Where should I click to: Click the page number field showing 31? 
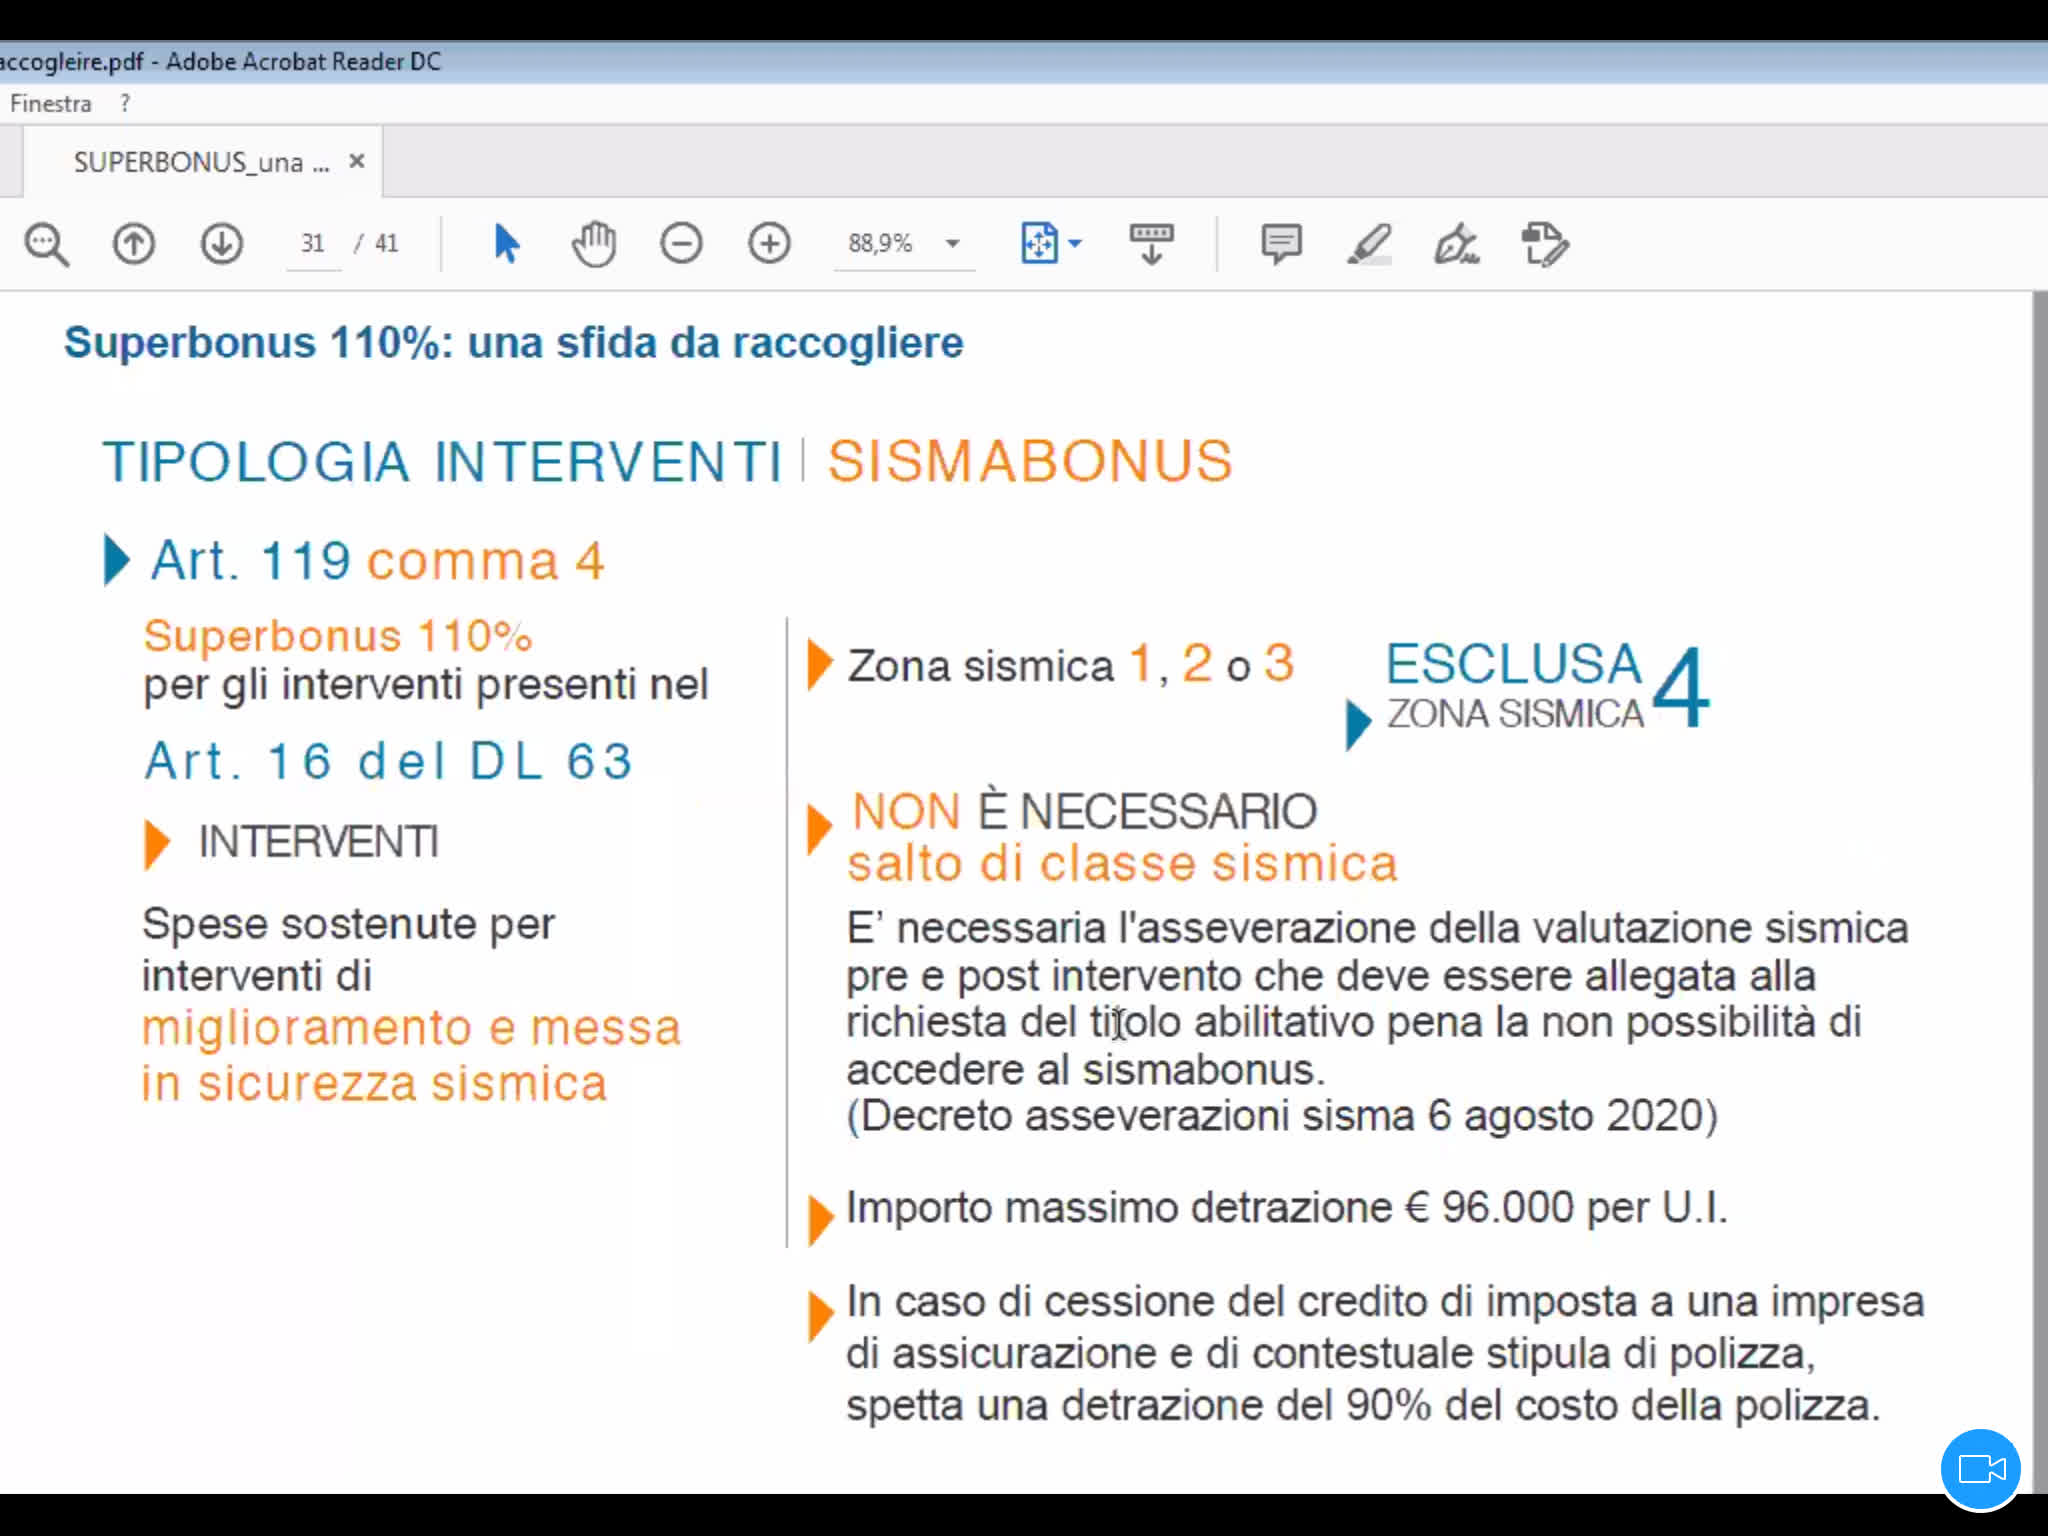[313, 243]
